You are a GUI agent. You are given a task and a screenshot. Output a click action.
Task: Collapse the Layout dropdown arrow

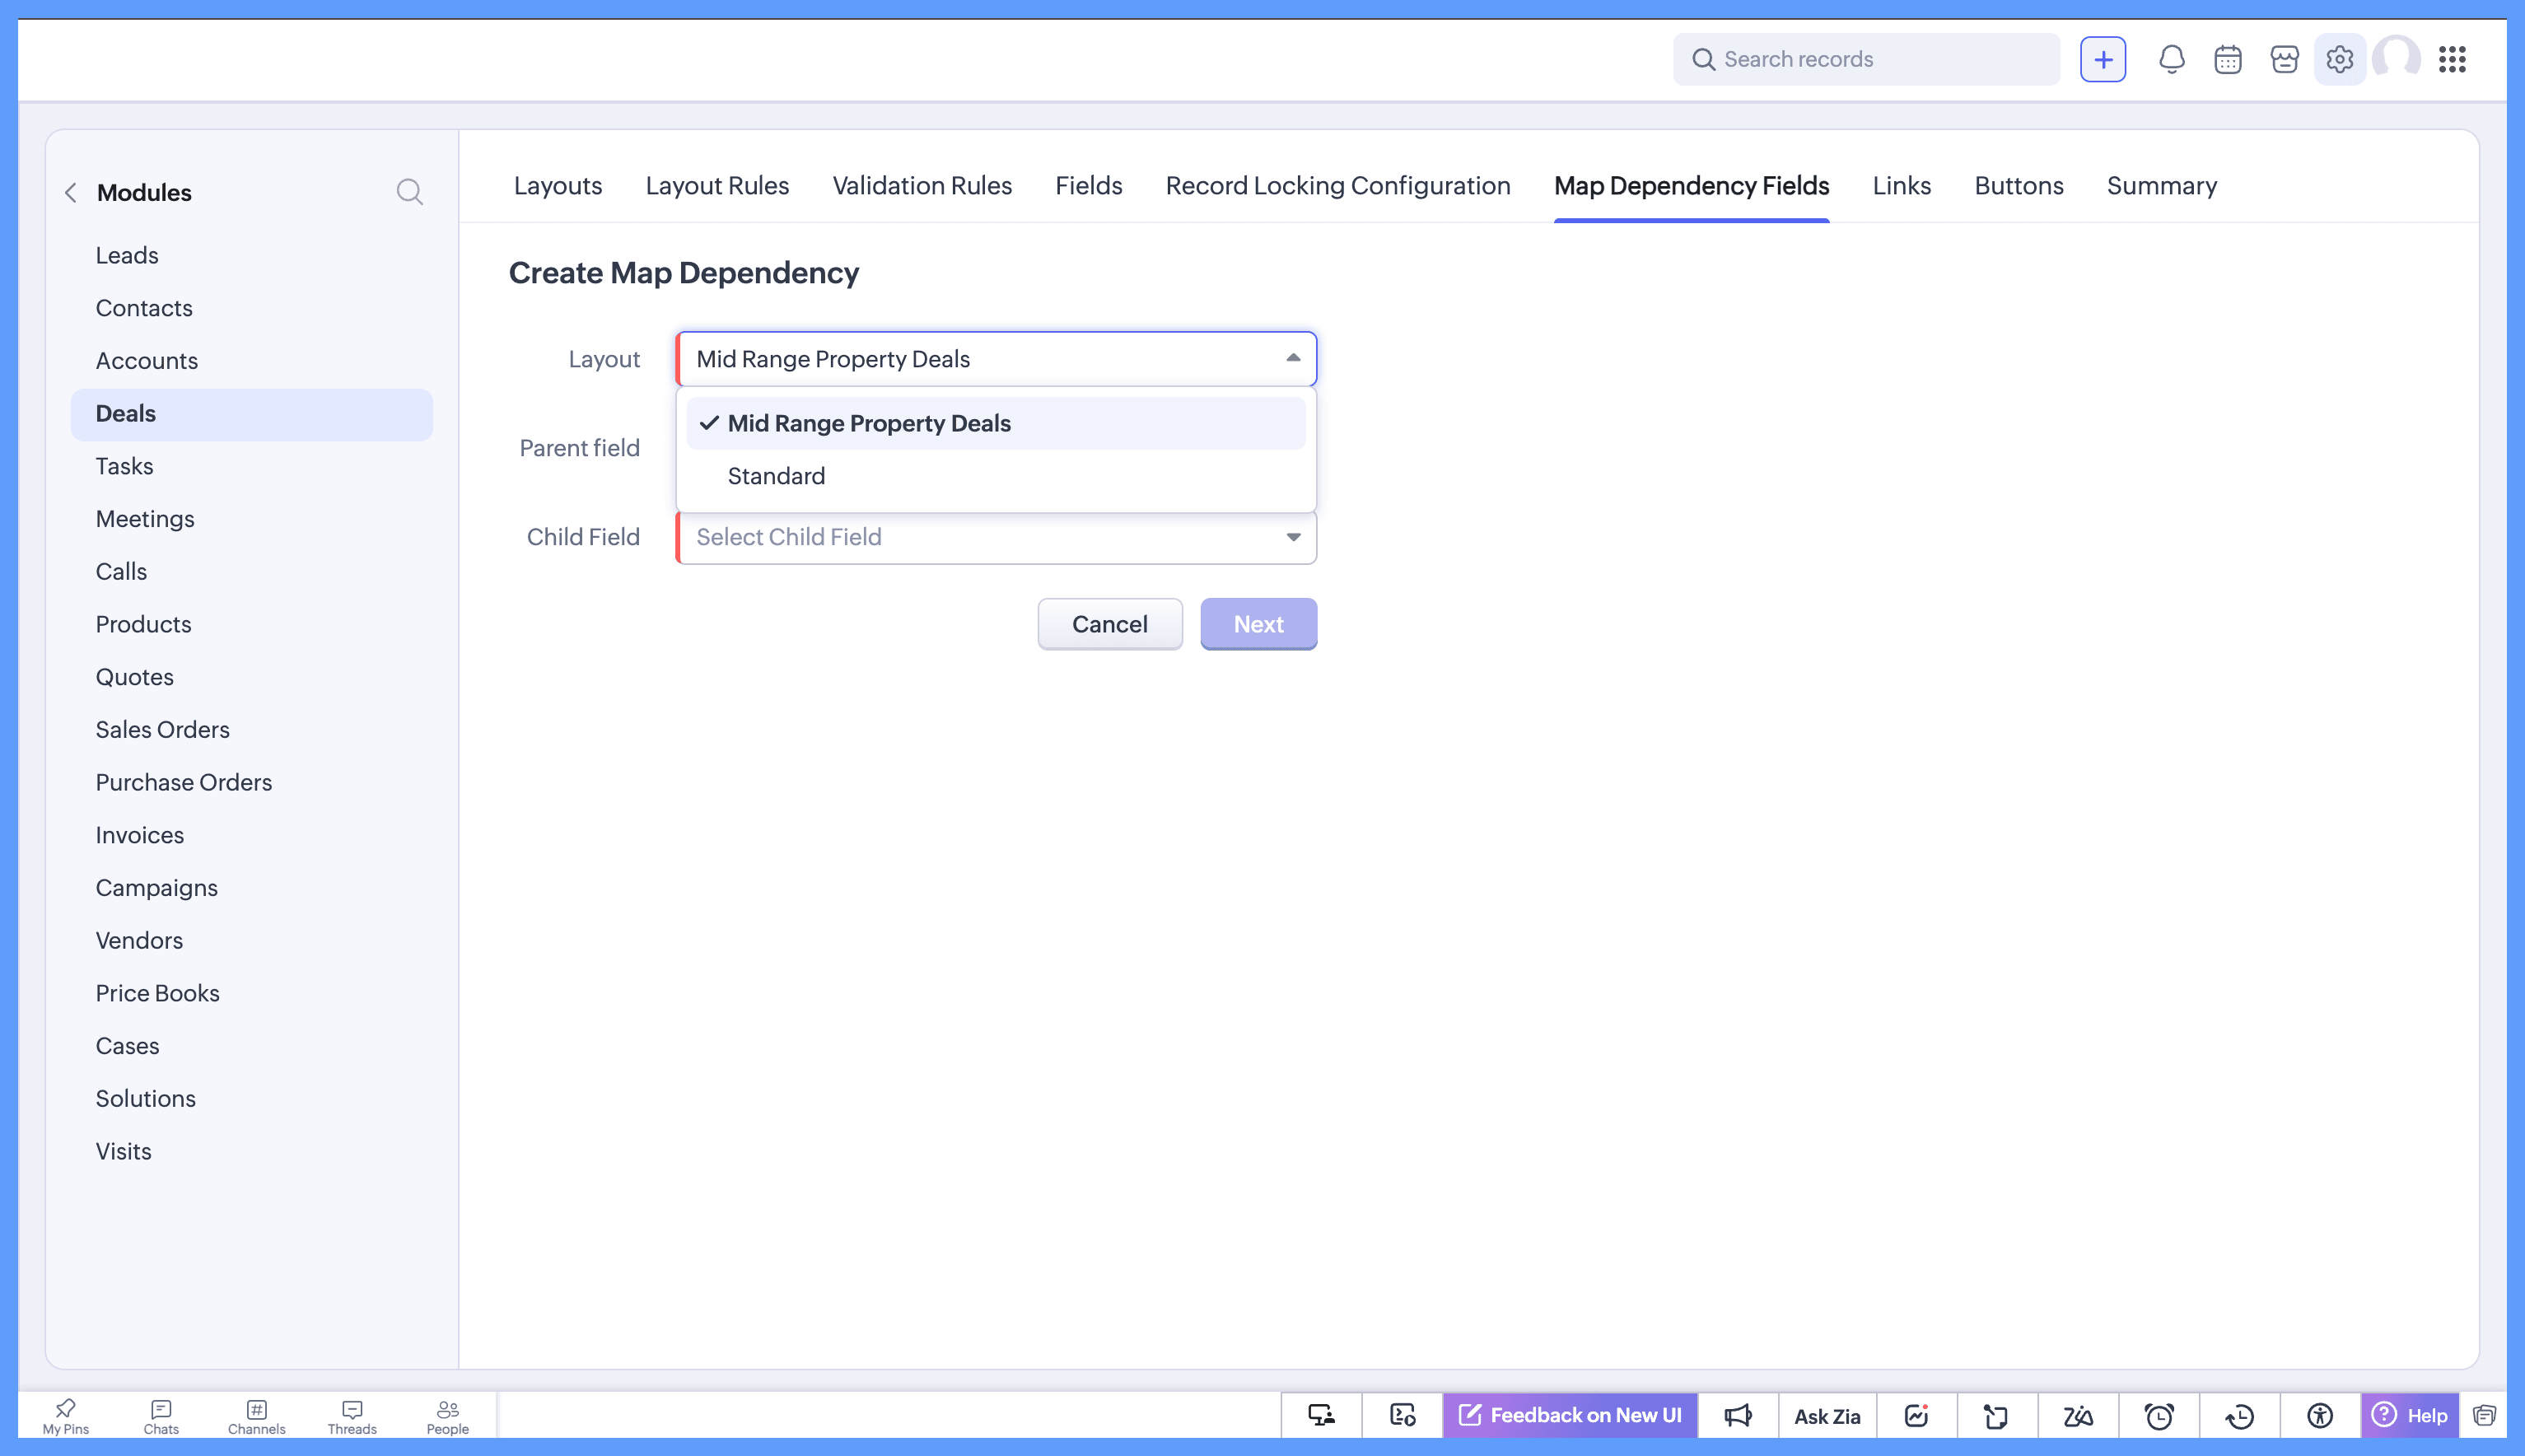point(1293,358)
